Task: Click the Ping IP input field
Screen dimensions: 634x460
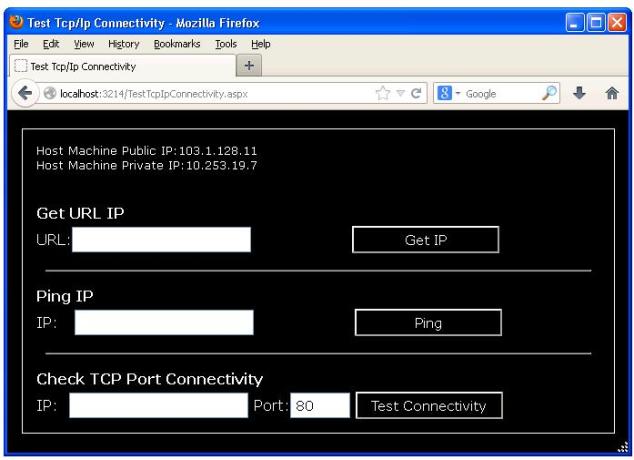Action: coord(164,323)
